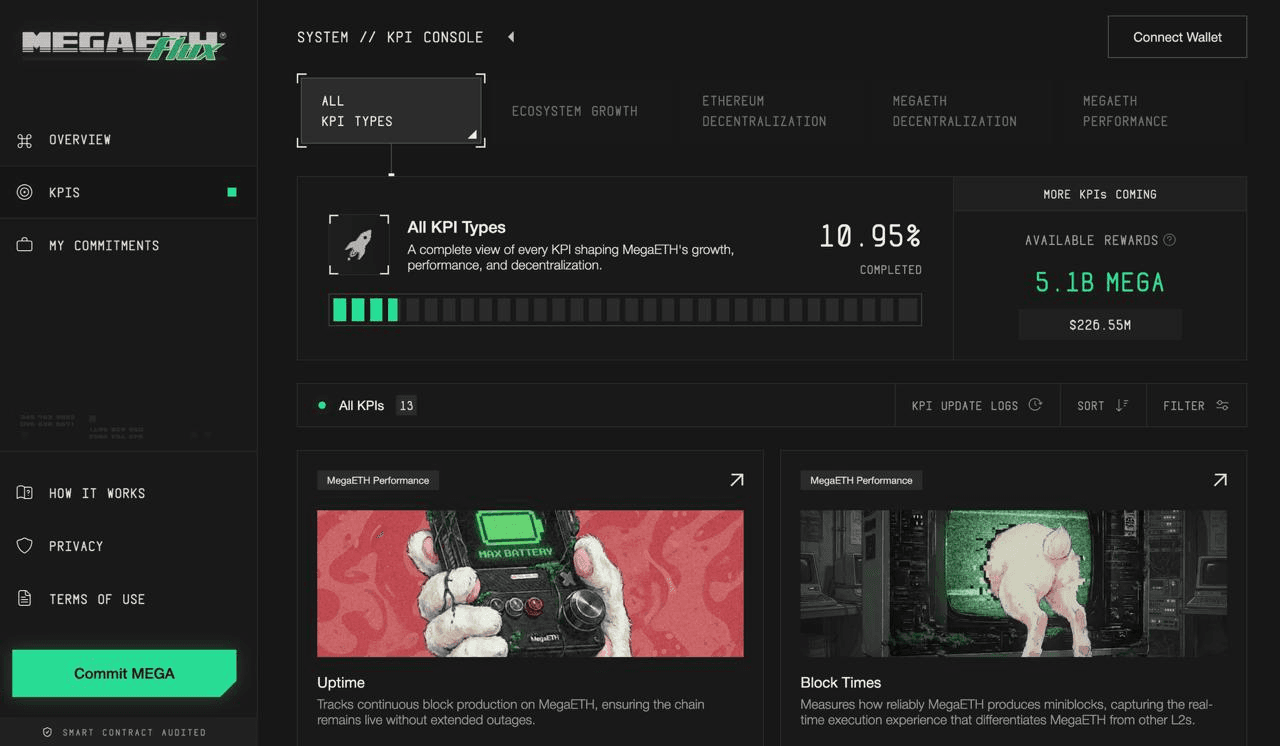Click the All KPIs count badge 13
This screenshot has width=1280, height=746.
click(406, 406)
